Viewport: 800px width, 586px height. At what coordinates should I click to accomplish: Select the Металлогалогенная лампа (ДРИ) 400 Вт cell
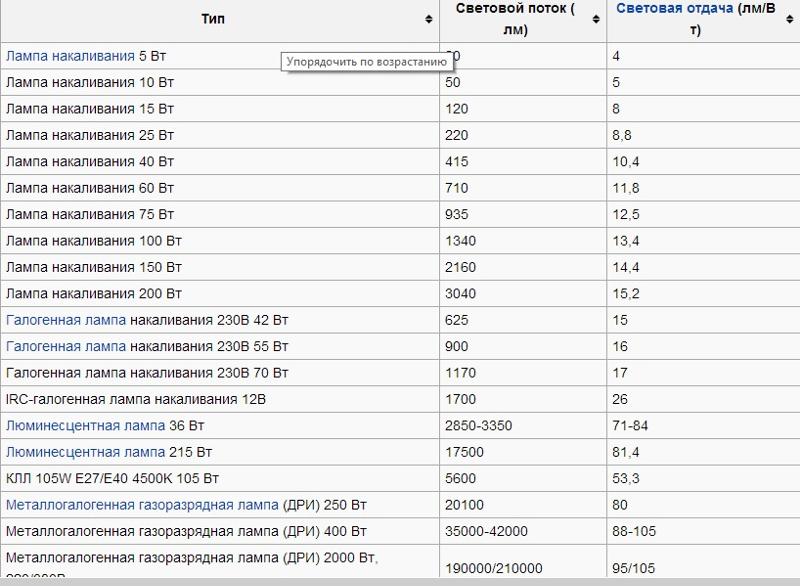(x=186, y=530)
